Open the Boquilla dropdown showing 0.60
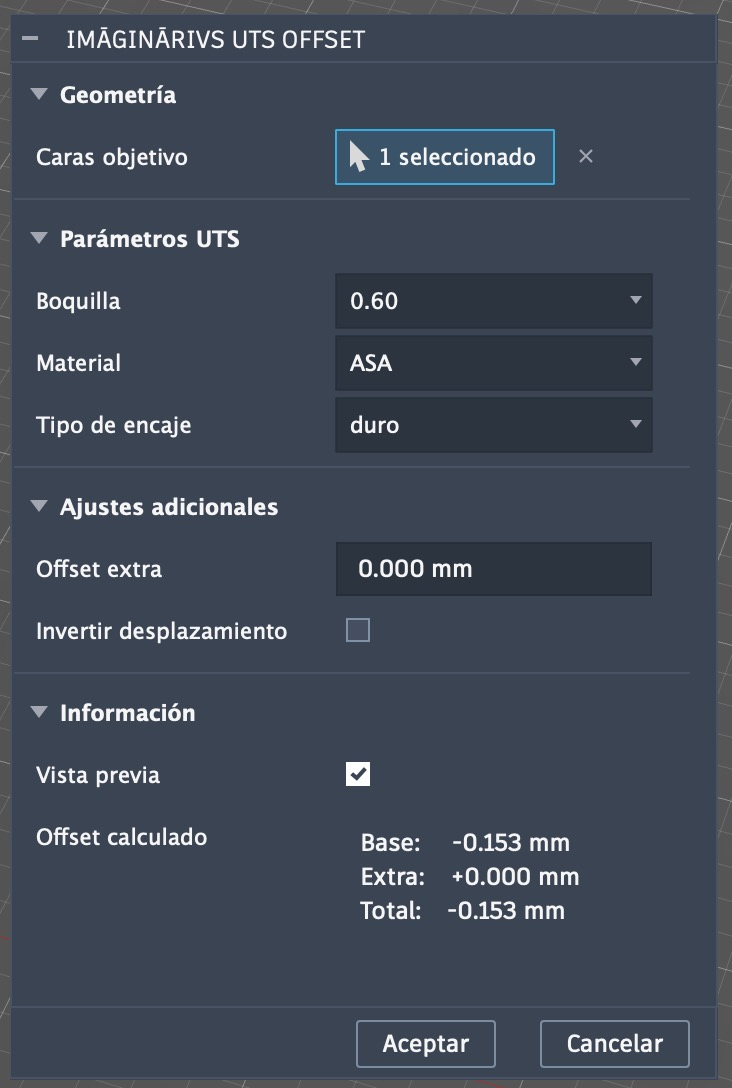The height and width of the screenshot is (1088, 732). coord(494,301)
